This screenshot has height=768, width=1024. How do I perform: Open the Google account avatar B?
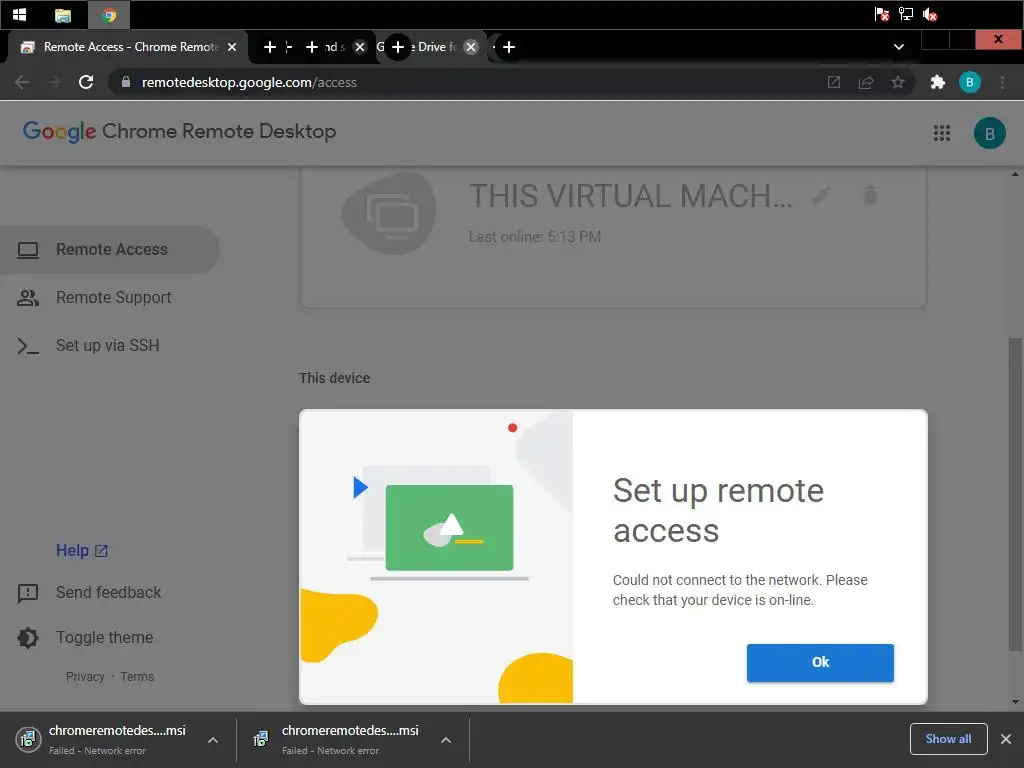point(989,133)
